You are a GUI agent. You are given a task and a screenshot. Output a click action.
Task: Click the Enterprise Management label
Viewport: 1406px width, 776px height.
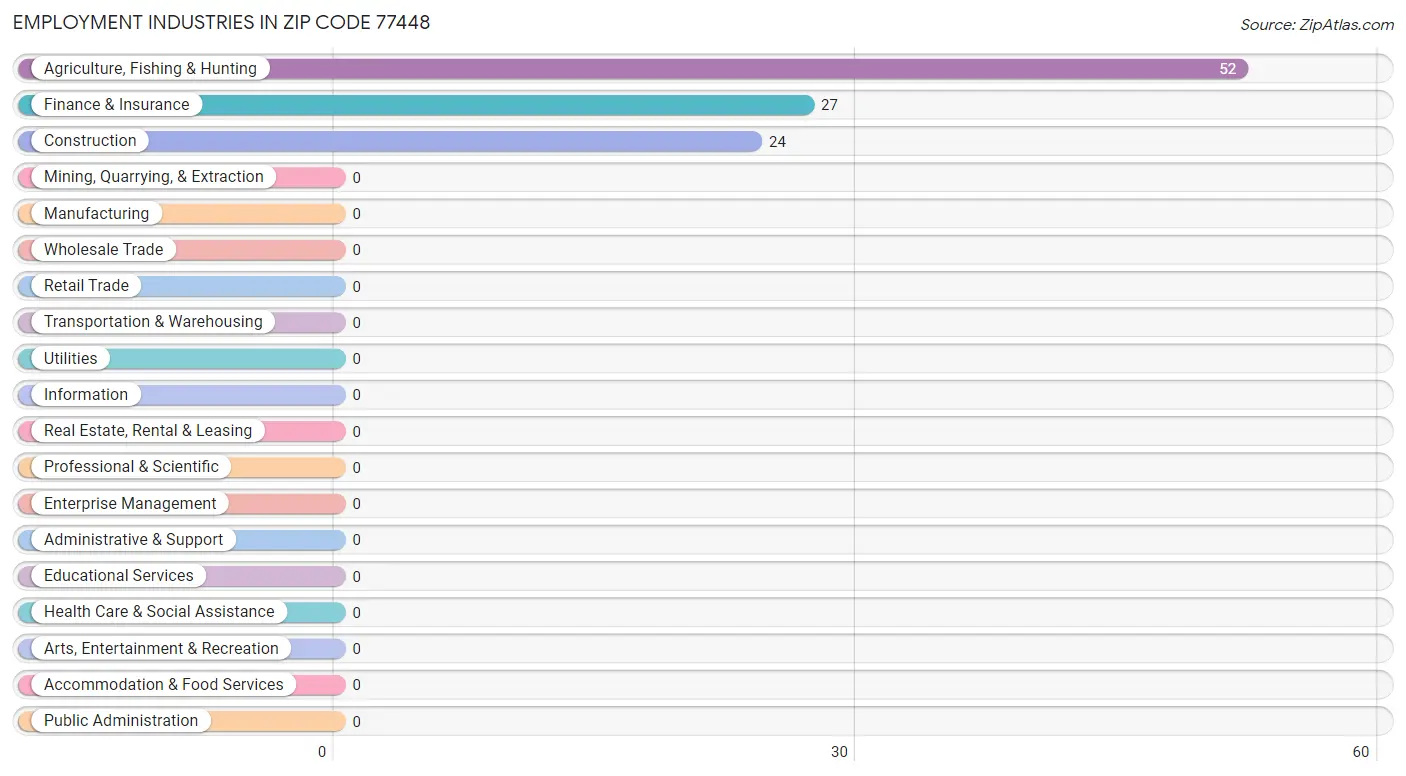click(x=130, y=504)
